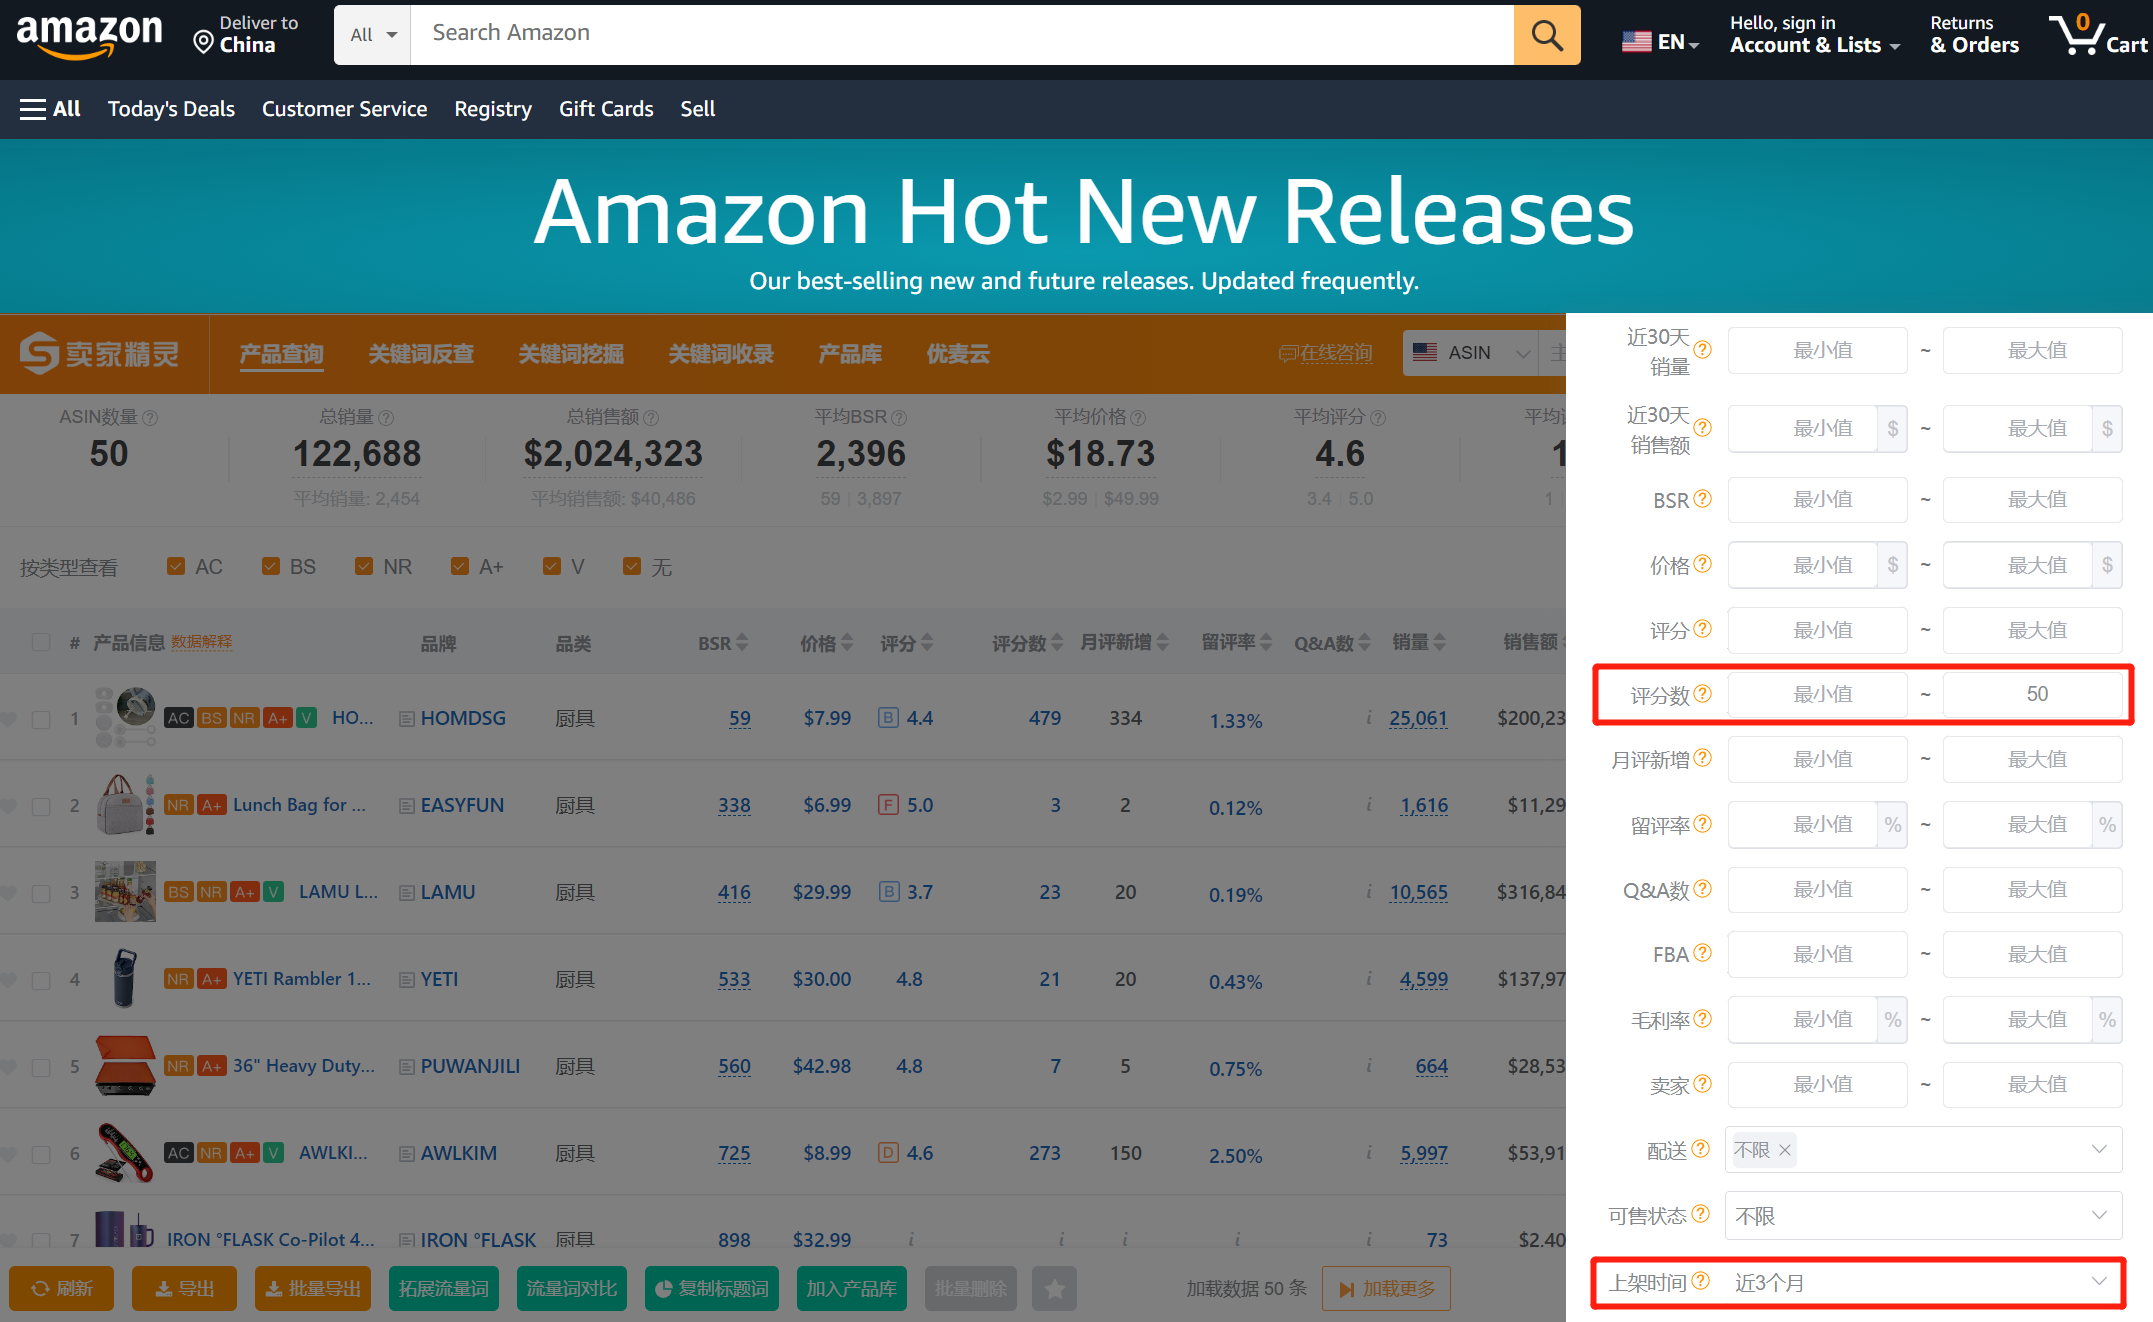Open the 配送 dropdown
The width and height of the screenshot is (2153, 1322).
[x=1923, y=1149]
